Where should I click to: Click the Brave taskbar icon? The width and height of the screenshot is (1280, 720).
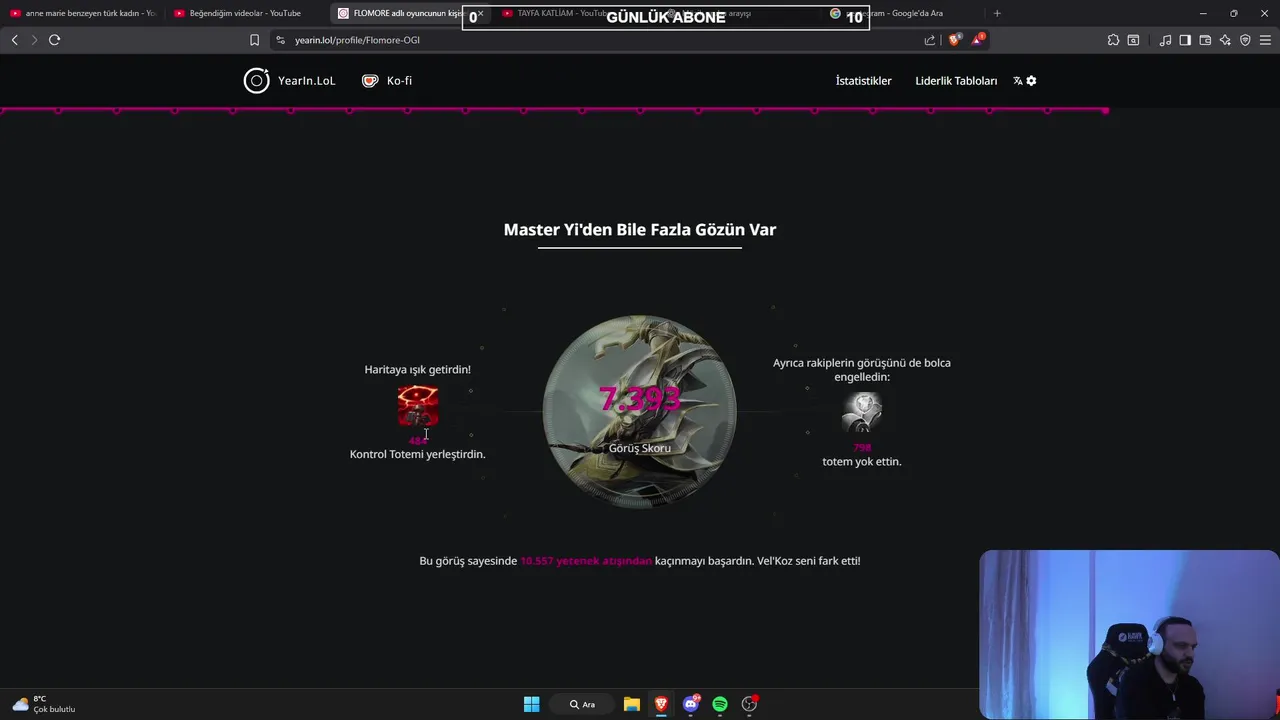pyautogui.click(x=661, y=704)
